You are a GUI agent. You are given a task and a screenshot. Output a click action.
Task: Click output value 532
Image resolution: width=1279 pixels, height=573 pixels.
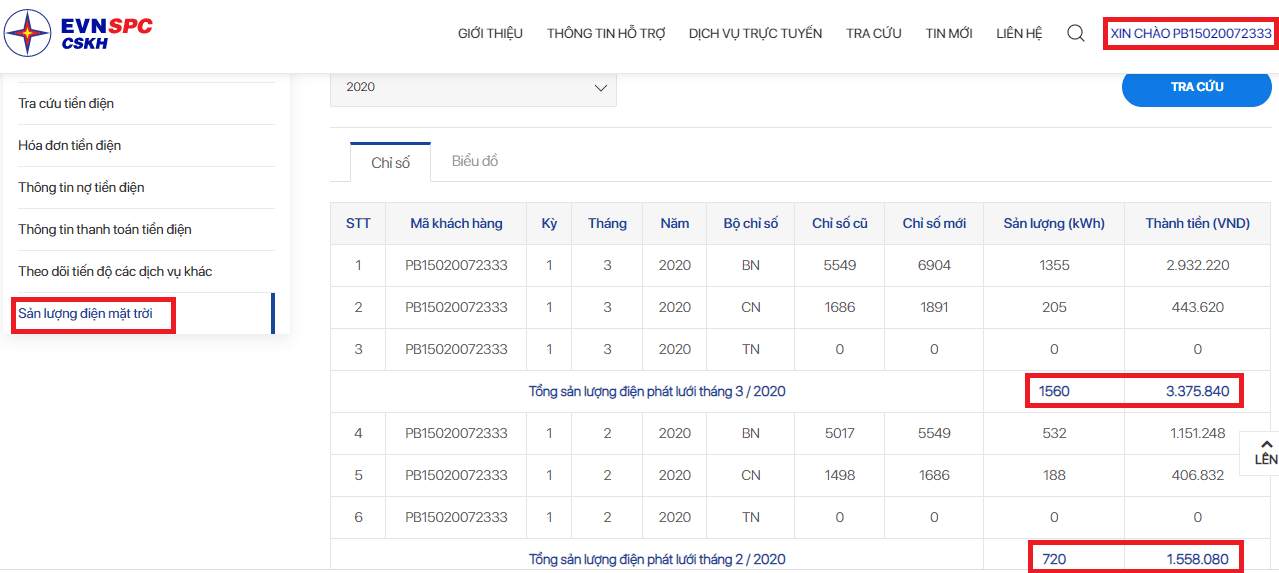[x=1054, y=433]
